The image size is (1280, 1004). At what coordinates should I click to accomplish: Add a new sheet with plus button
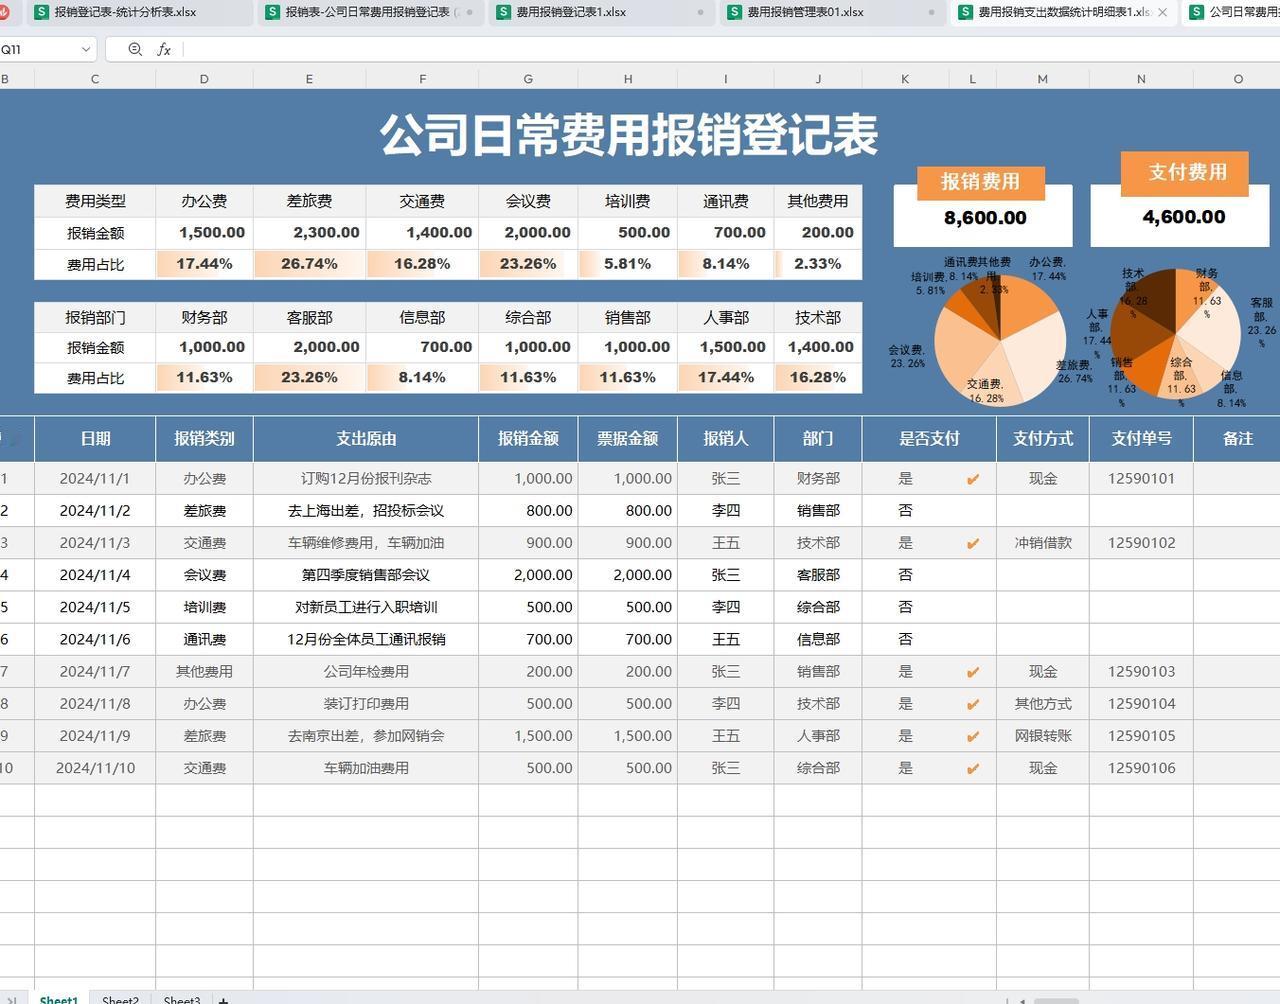(223, 999)
